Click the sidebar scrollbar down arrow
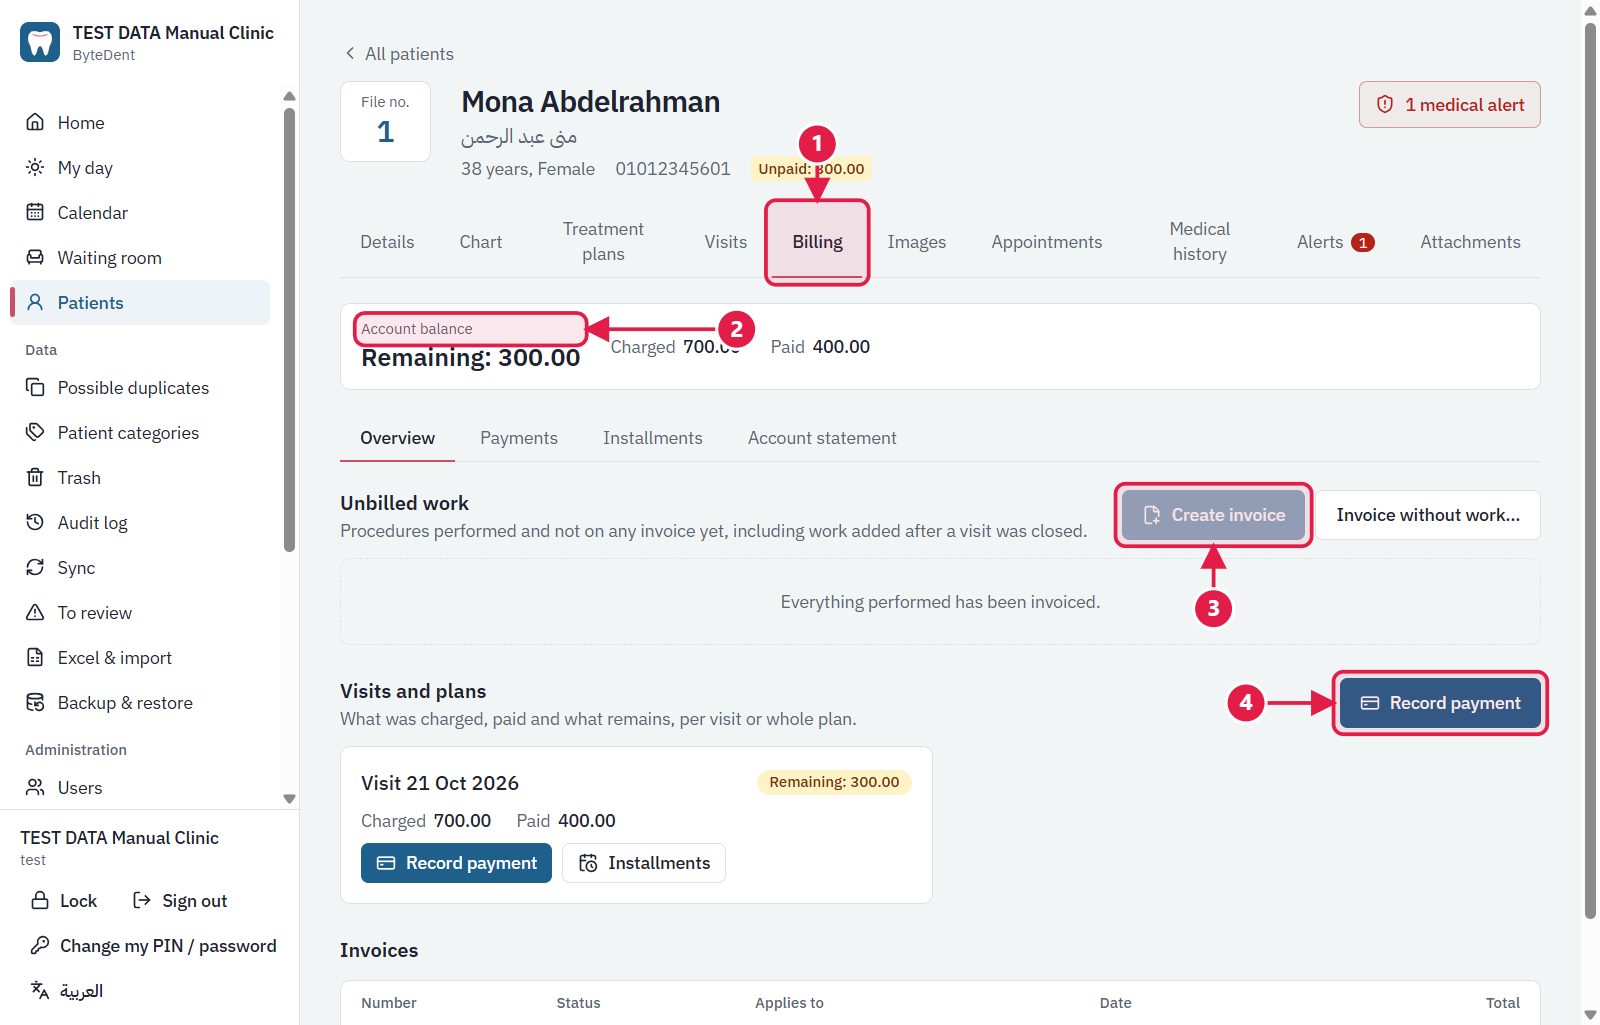1600x1025 pixels. point(289,799)
